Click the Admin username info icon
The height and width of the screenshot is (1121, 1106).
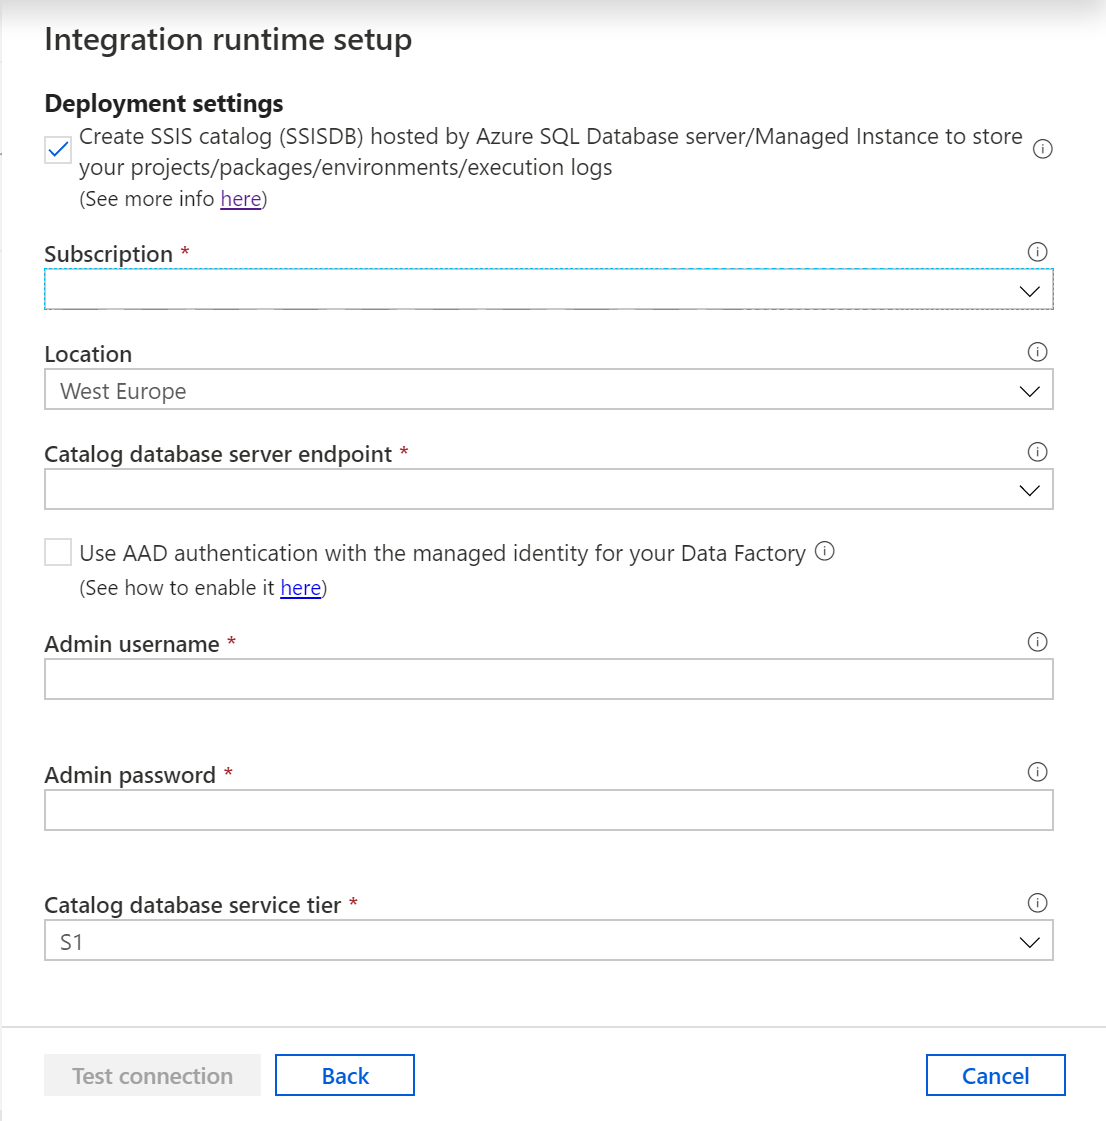point(1037,642)
